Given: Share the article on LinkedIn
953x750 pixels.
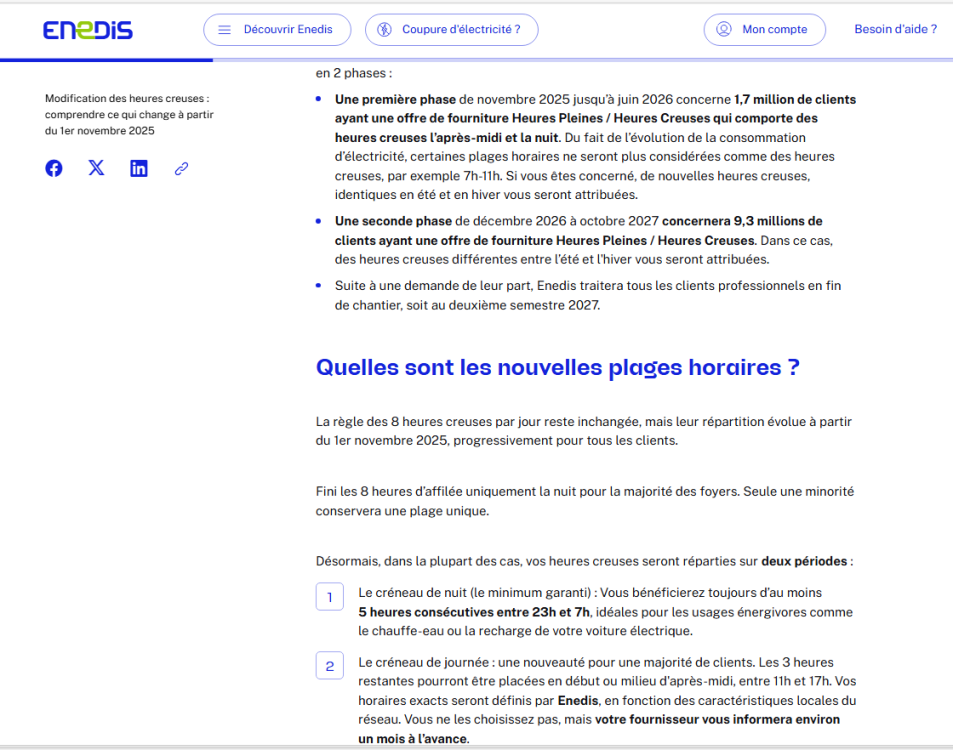Looking at the screenshot, I should click(138, 168).
